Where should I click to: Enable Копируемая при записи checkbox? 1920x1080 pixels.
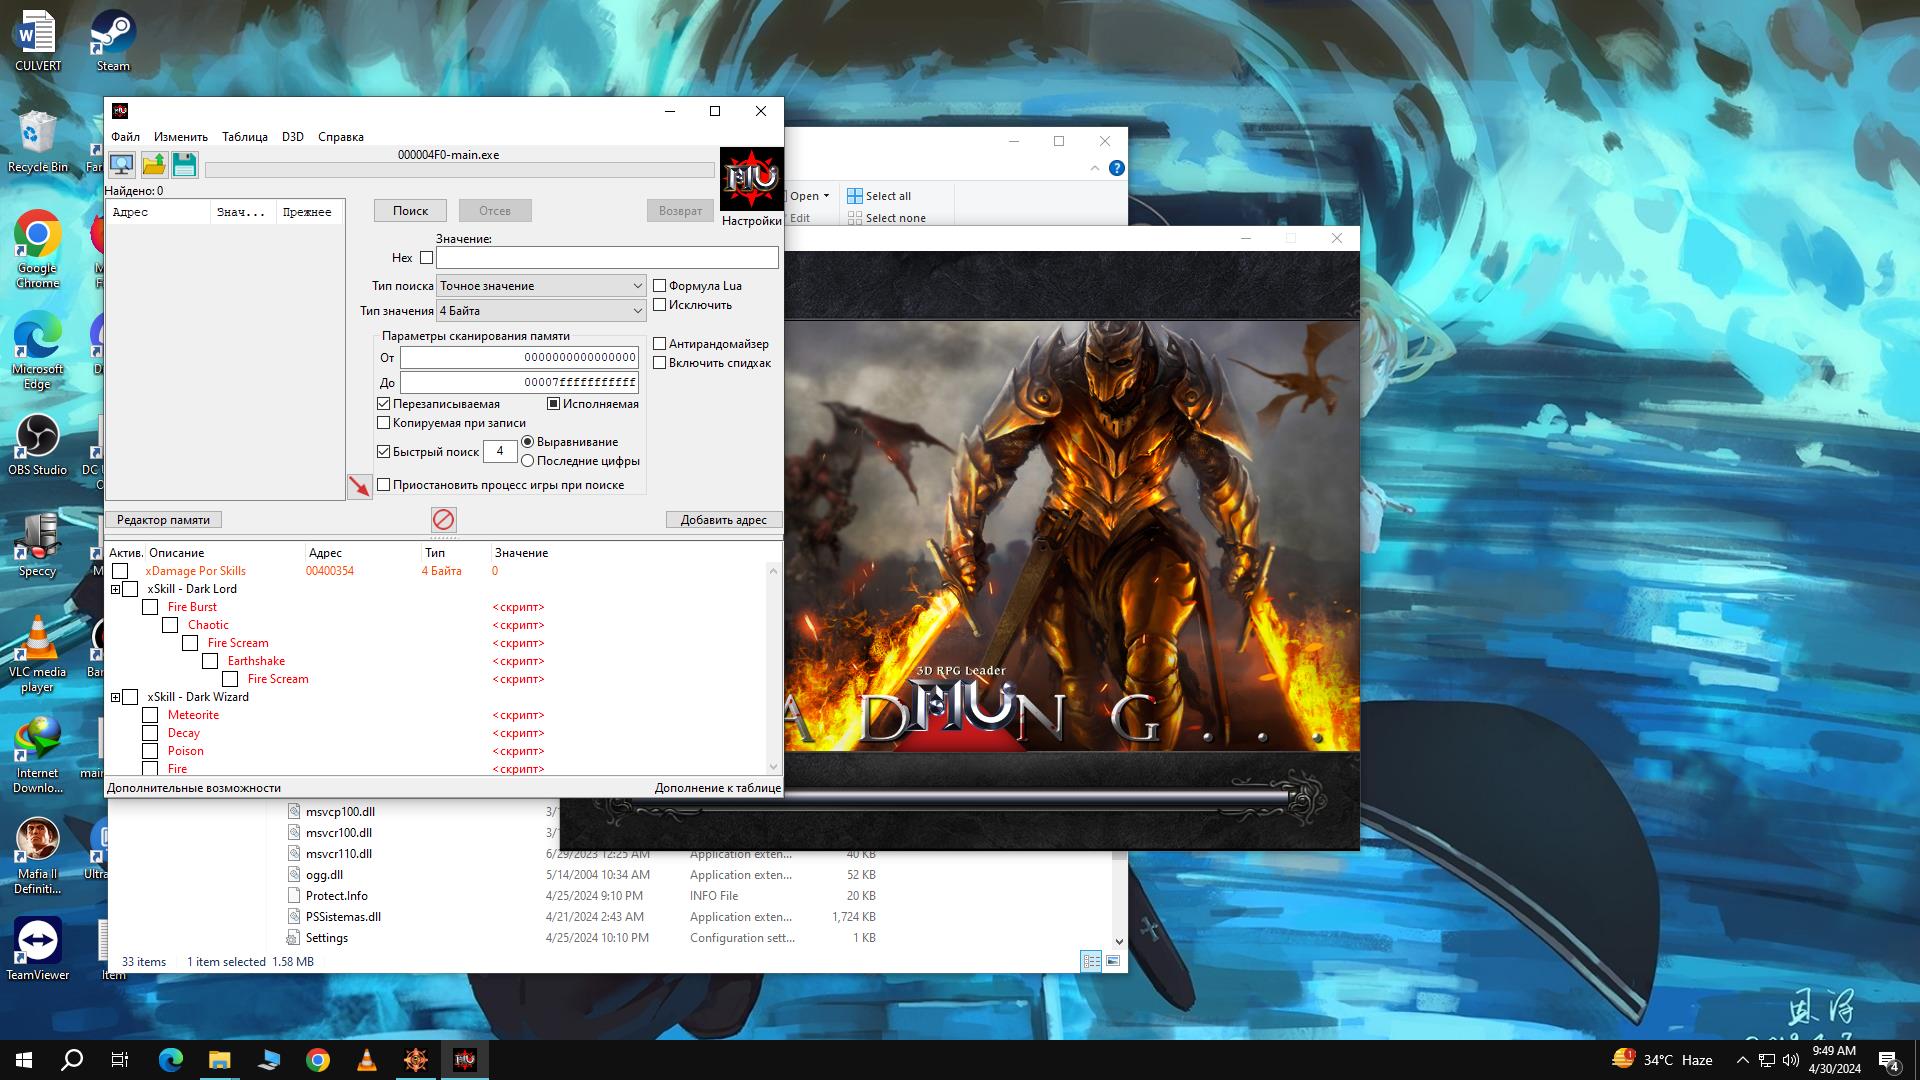383,423
